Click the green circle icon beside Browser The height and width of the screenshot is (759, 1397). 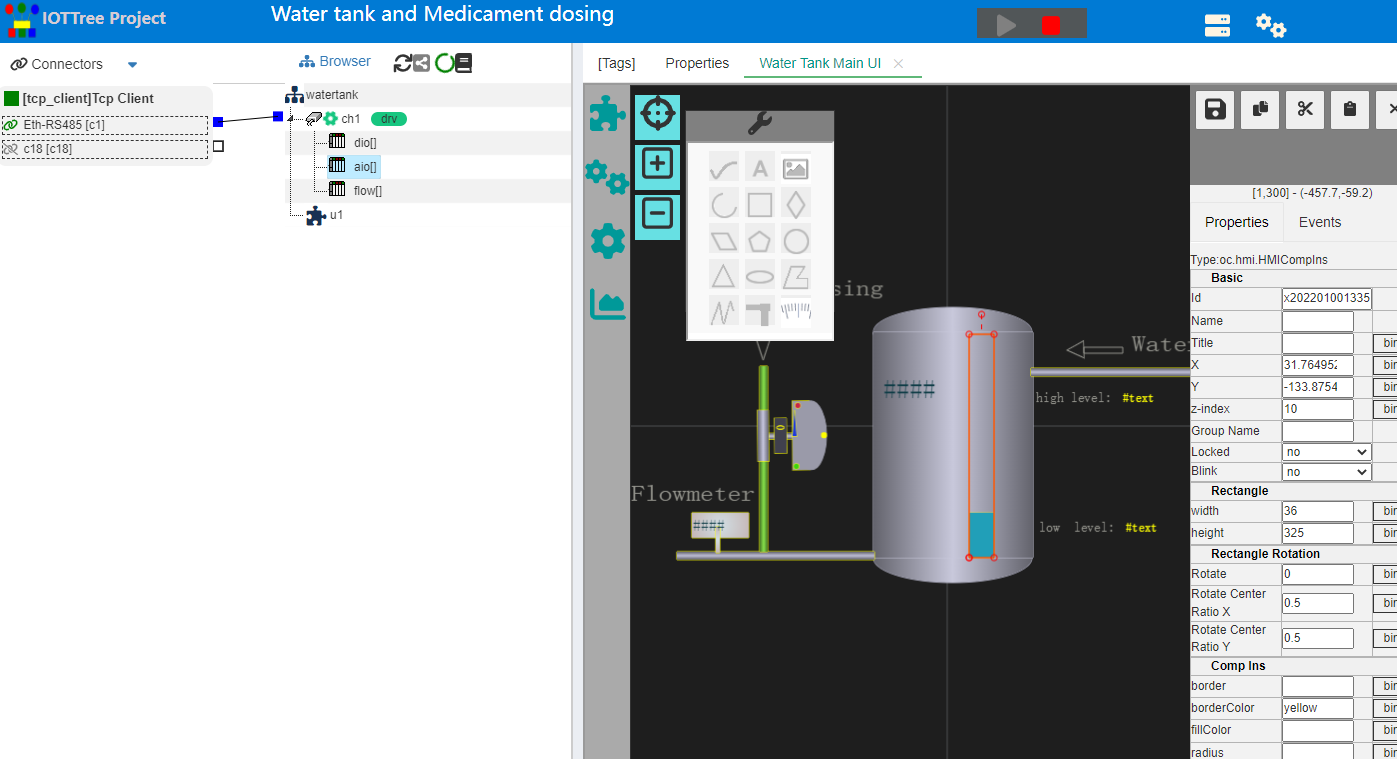coord(443,63)
